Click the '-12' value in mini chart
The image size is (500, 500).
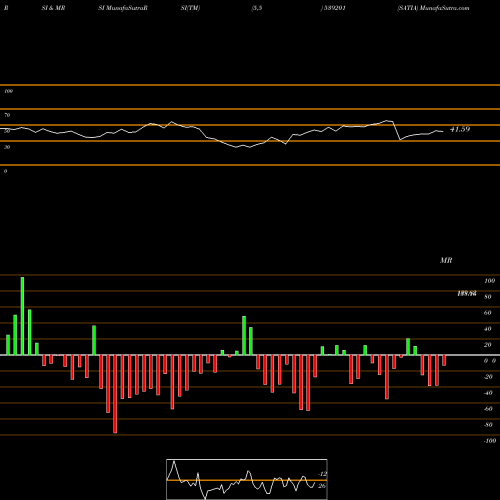322,474
